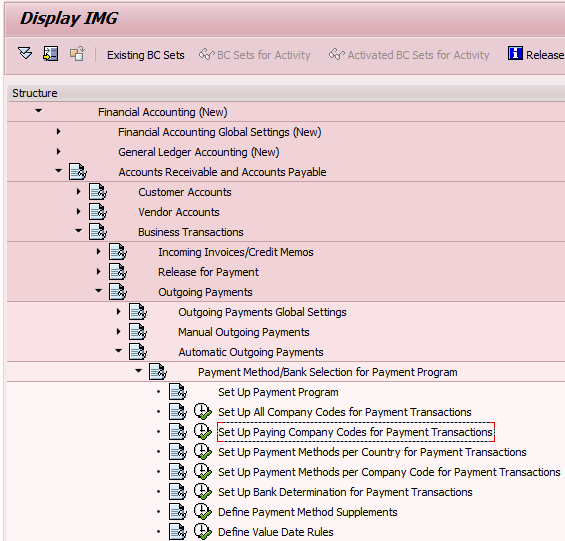
Task: Open documentation icon for Release for Payment
Action: coord(118,271)
